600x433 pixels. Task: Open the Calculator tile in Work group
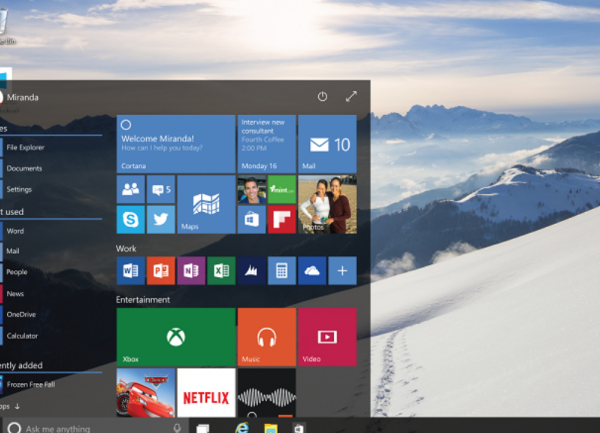[x=282, y=271]
